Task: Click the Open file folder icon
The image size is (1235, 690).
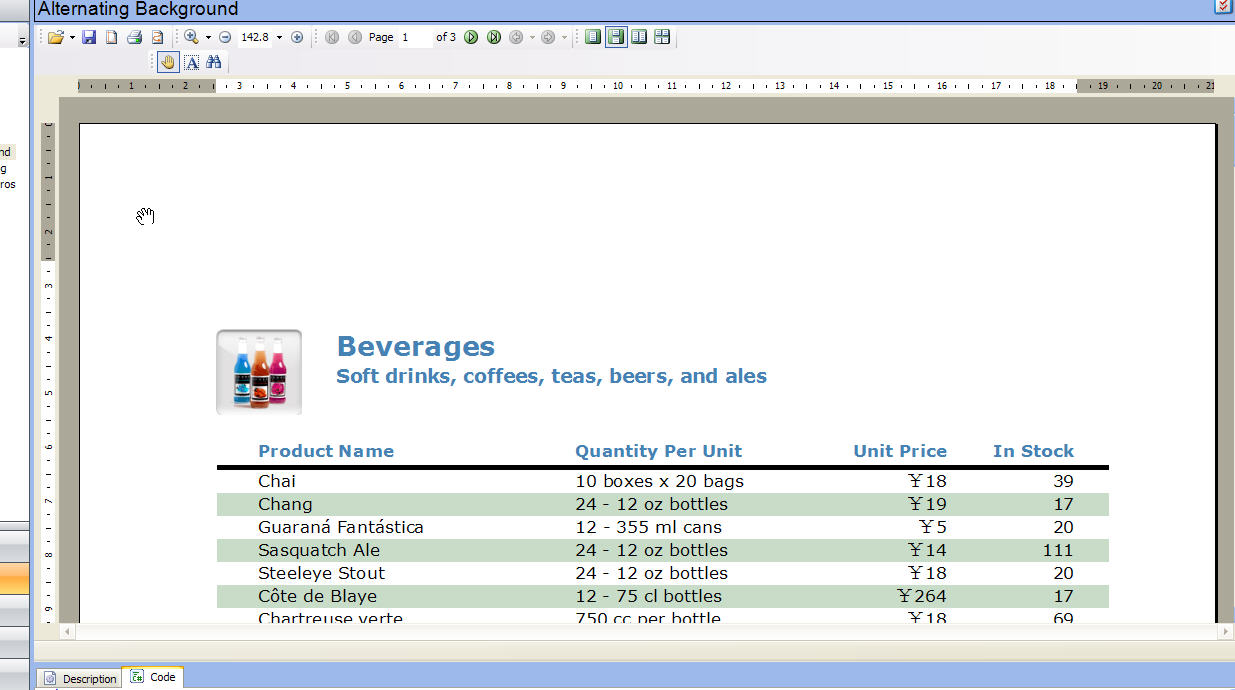Action: 55,37
